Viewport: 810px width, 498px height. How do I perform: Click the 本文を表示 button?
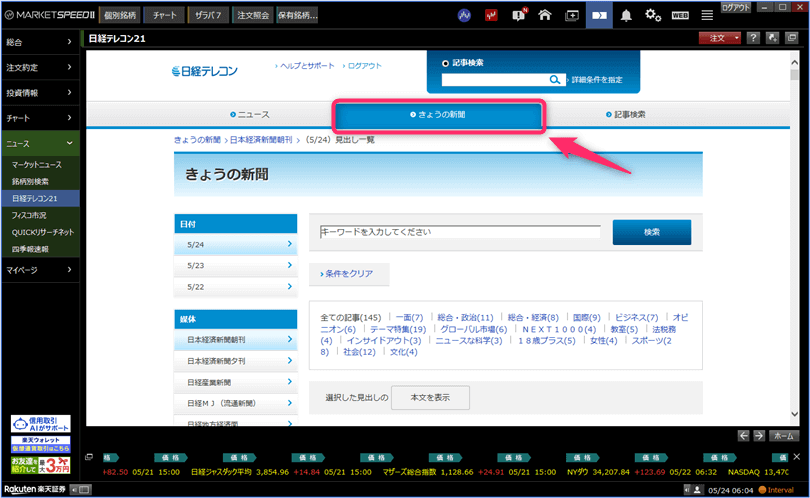pyautogui.click(x=430, y=397)
